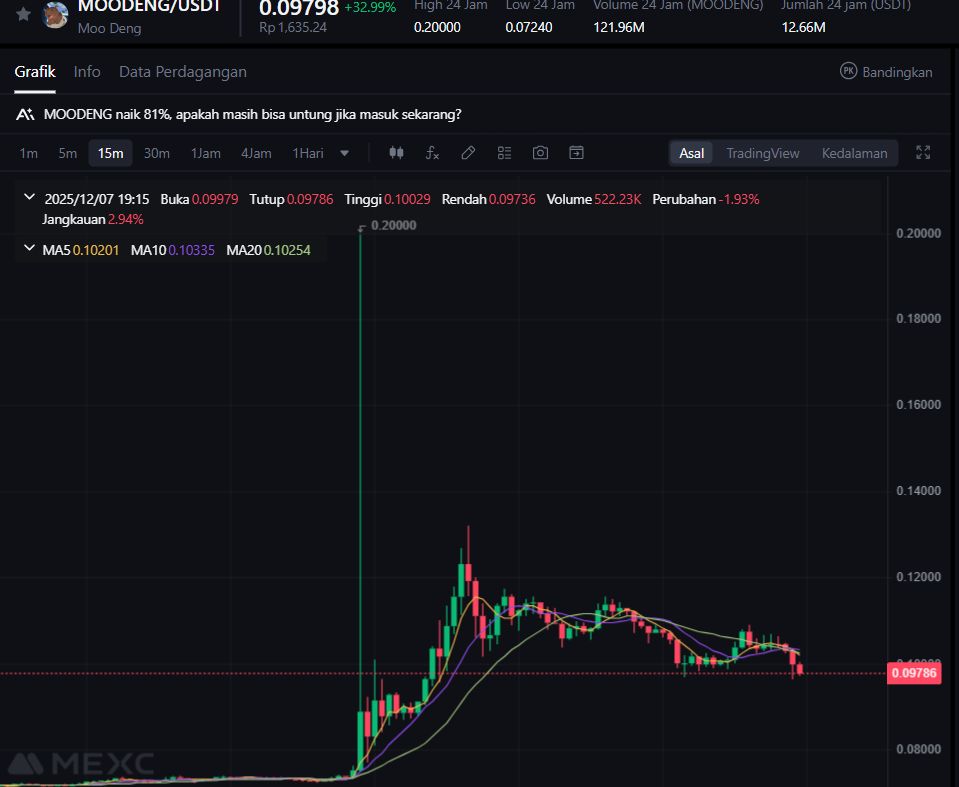Collapse the OHLC data row chevron
The height and width of the screenshot is (787, 959).
(x=29, y=198)
